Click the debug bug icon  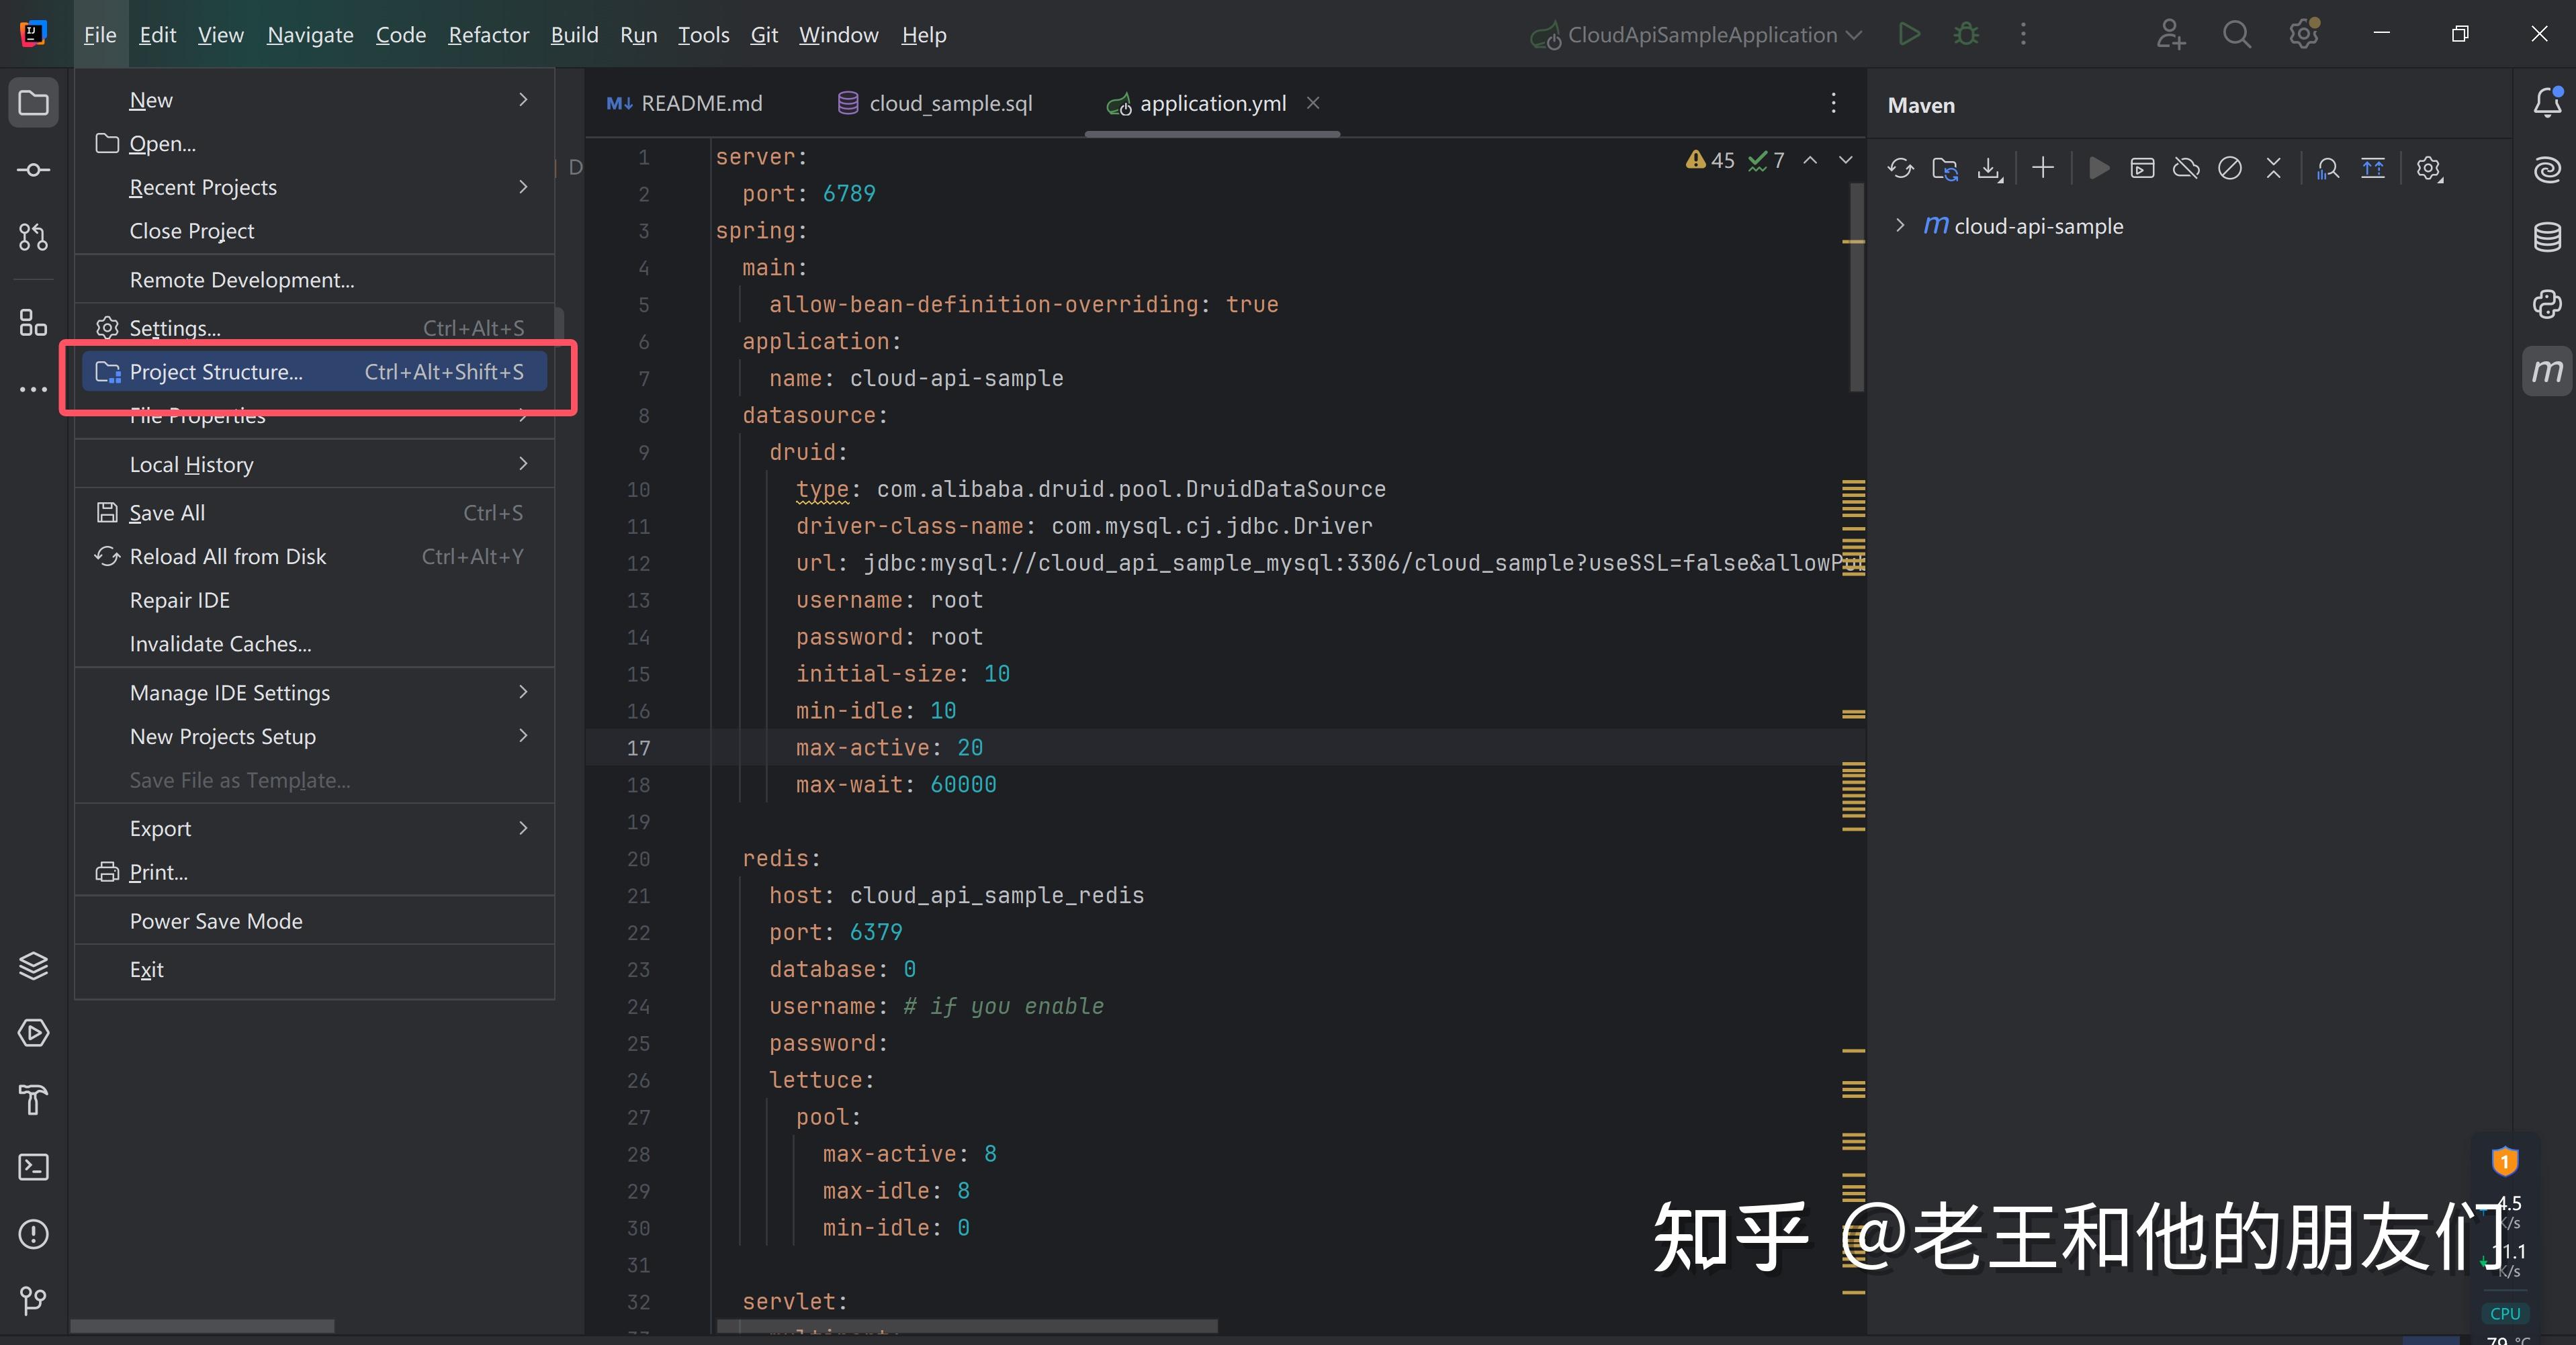coord(1966,34)
